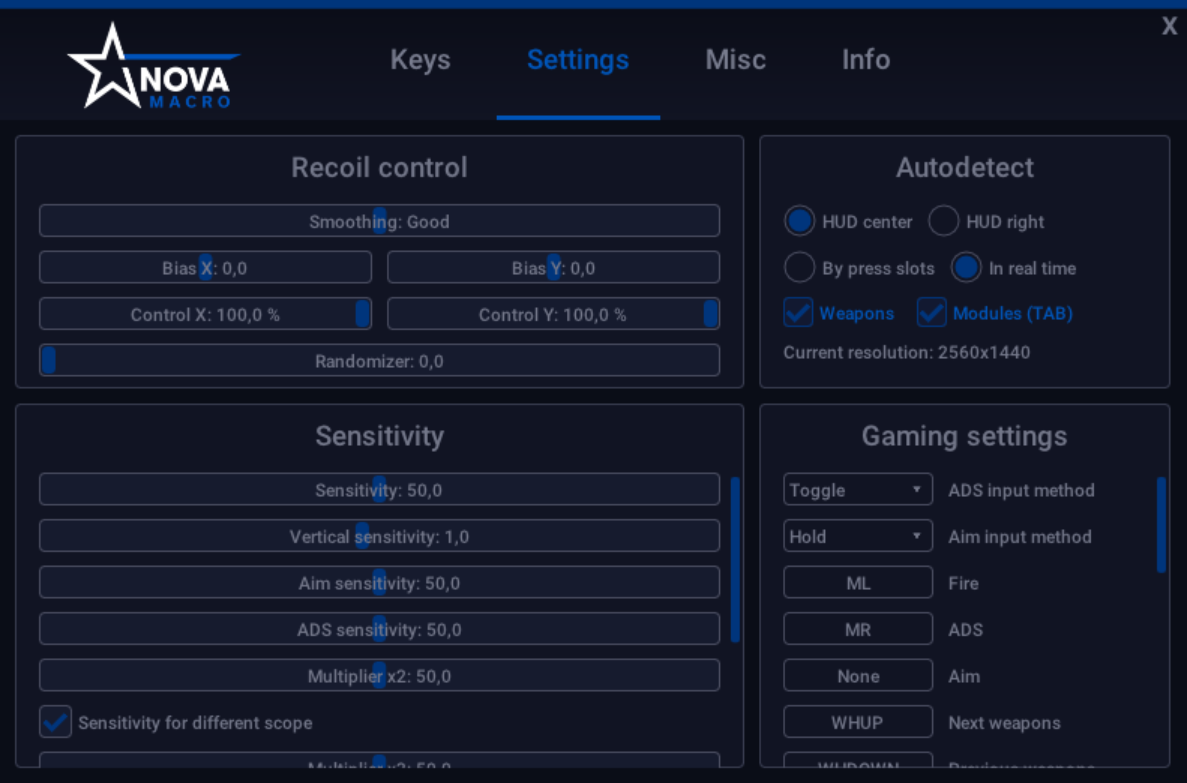The image size is (1187, 783).
Task: Open the Keys tab
Action: click(x=420, y=60)
